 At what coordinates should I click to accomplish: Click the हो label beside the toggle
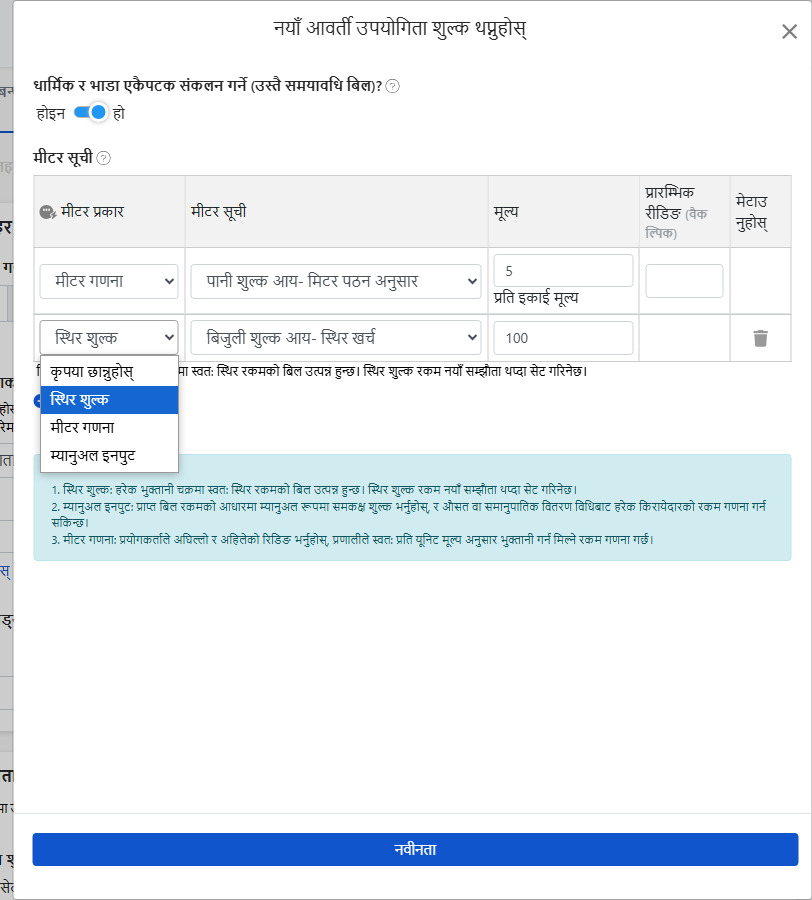[x=119, y=113]
